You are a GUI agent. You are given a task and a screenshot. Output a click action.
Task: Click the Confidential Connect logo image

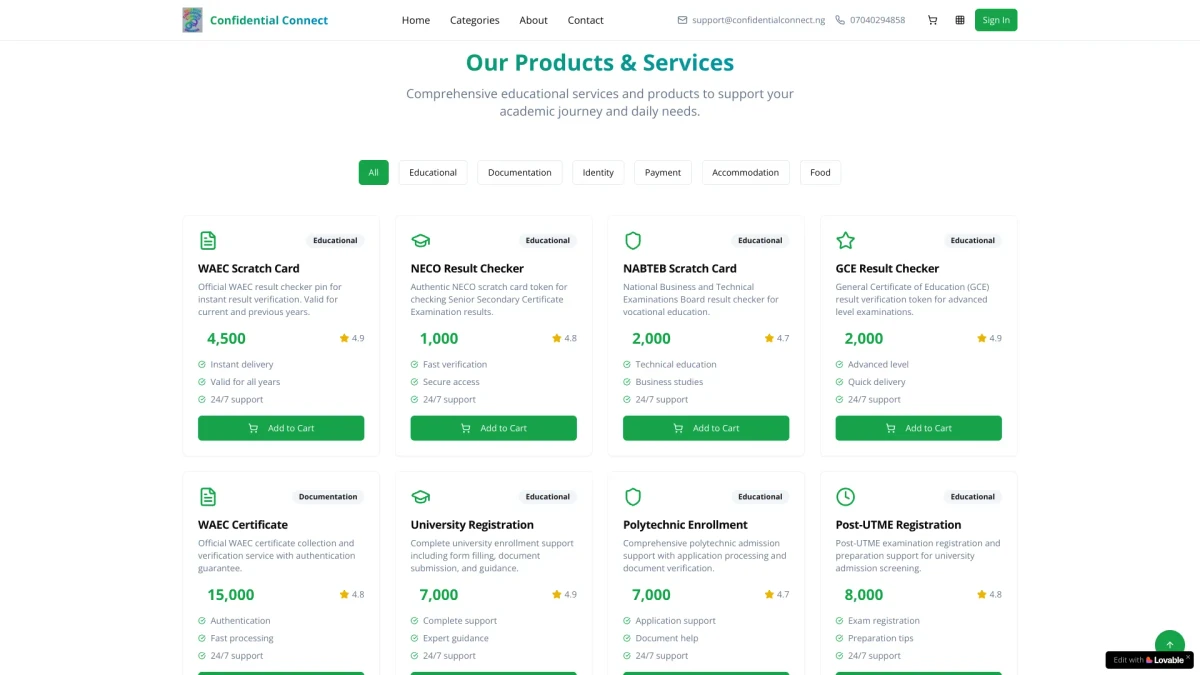192,20
